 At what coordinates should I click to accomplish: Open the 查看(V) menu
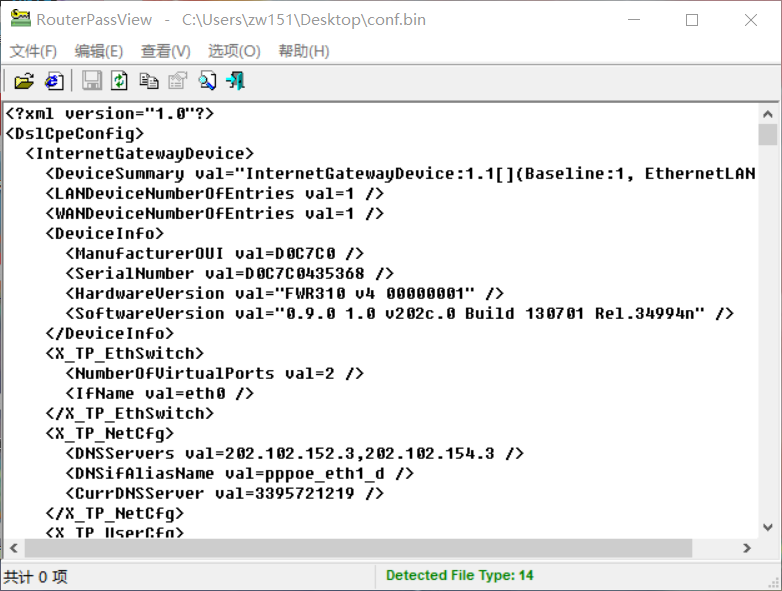pyautogui.click(x=166, y=51)
